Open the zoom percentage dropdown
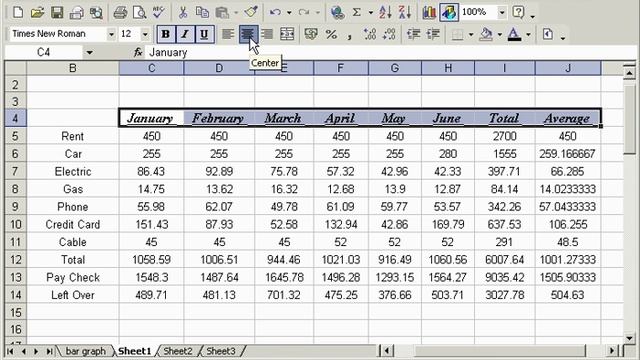The height and width of the screenshot is (360, 640). click(502, 13)
